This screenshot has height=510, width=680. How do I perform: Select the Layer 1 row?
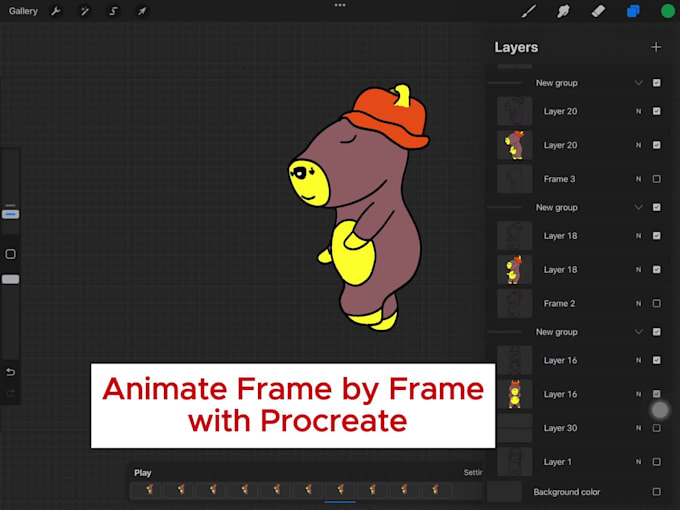click(579, 462)
